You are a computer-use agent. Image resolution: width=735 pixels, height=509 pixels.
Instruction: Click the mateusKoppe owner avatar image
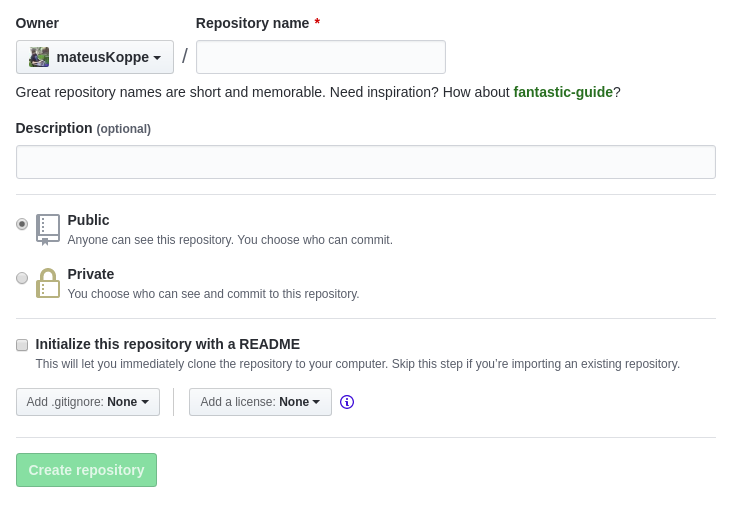(x=39, y=57)
